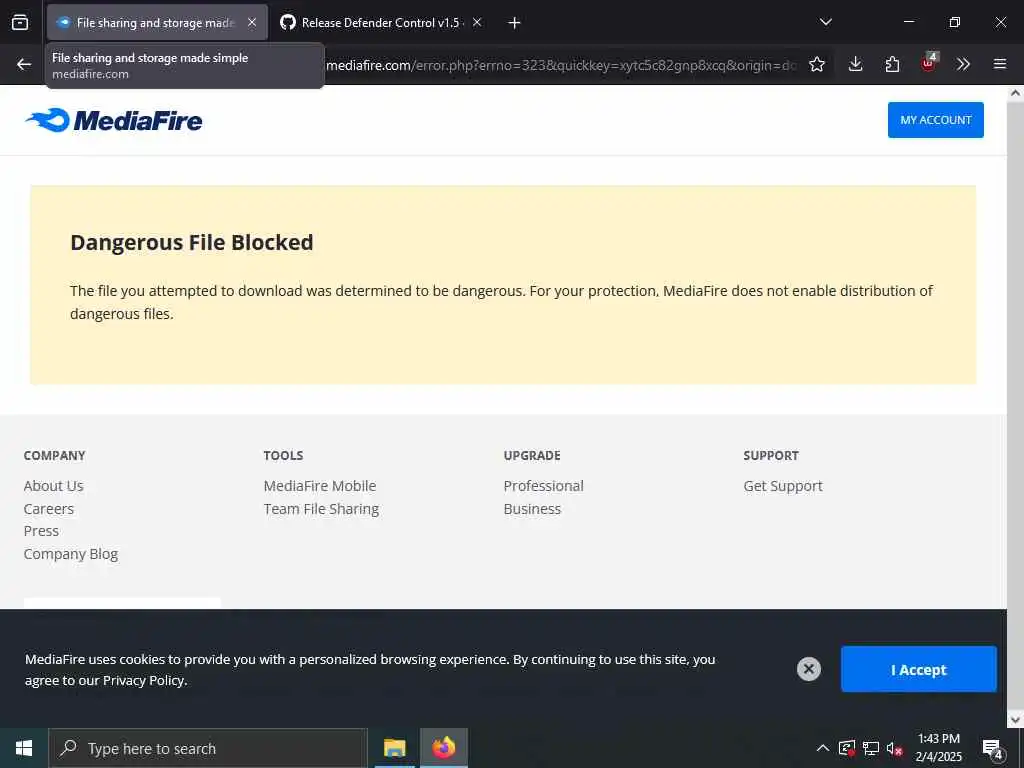The width and height of the screenshot is (1024, 768).
Task: Select the SUPPORT footer heading
Action: [771, 455]
